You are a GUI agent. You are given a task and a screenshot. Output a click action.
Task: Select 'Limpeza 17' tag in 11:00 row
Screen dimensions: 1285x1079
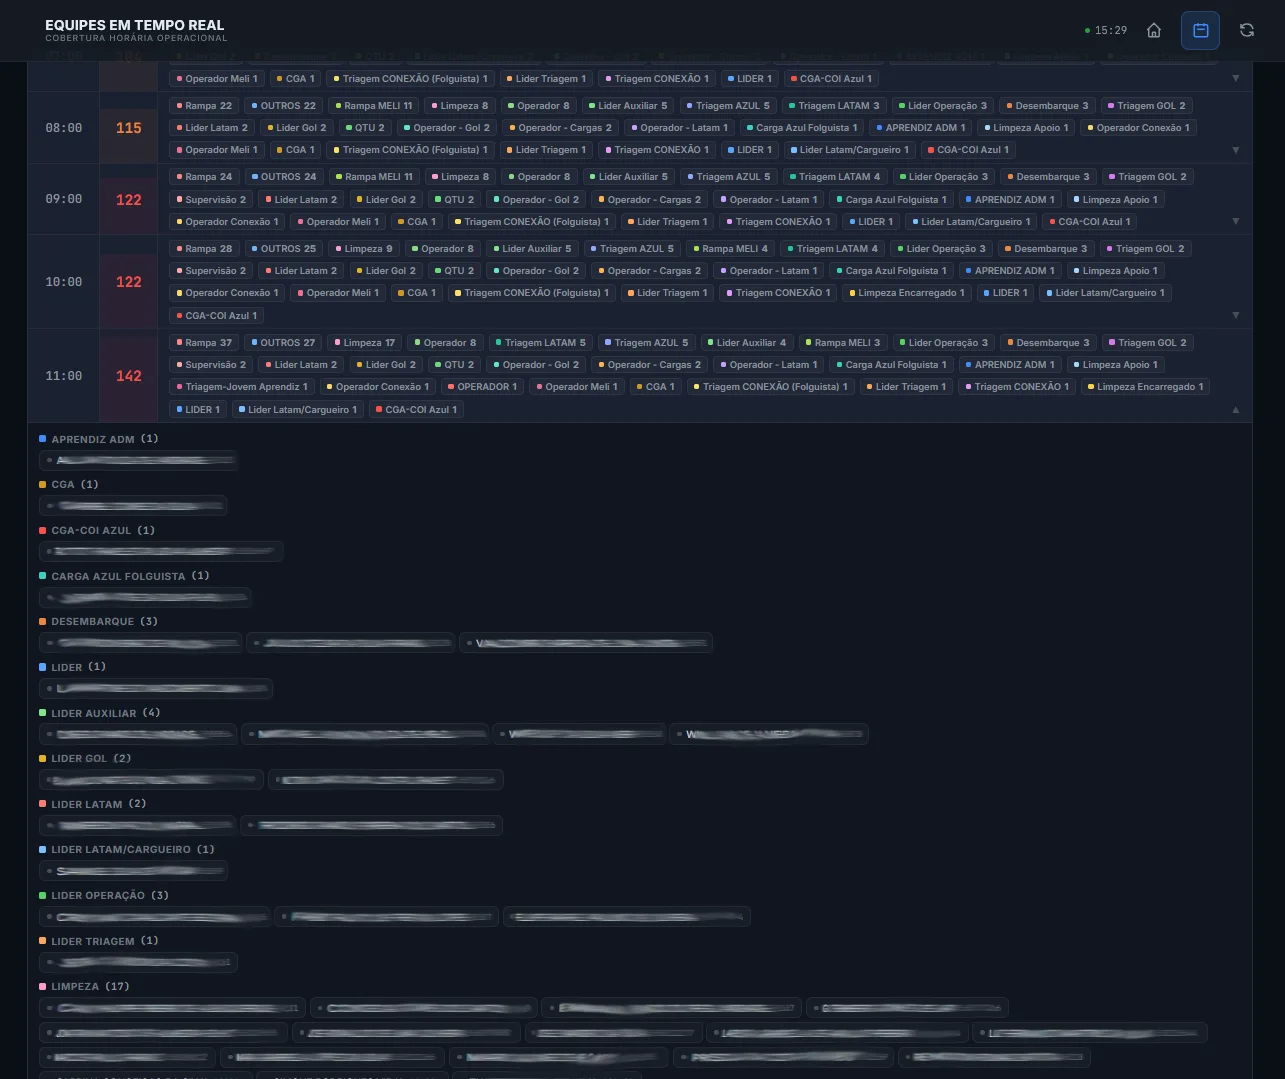365,342
